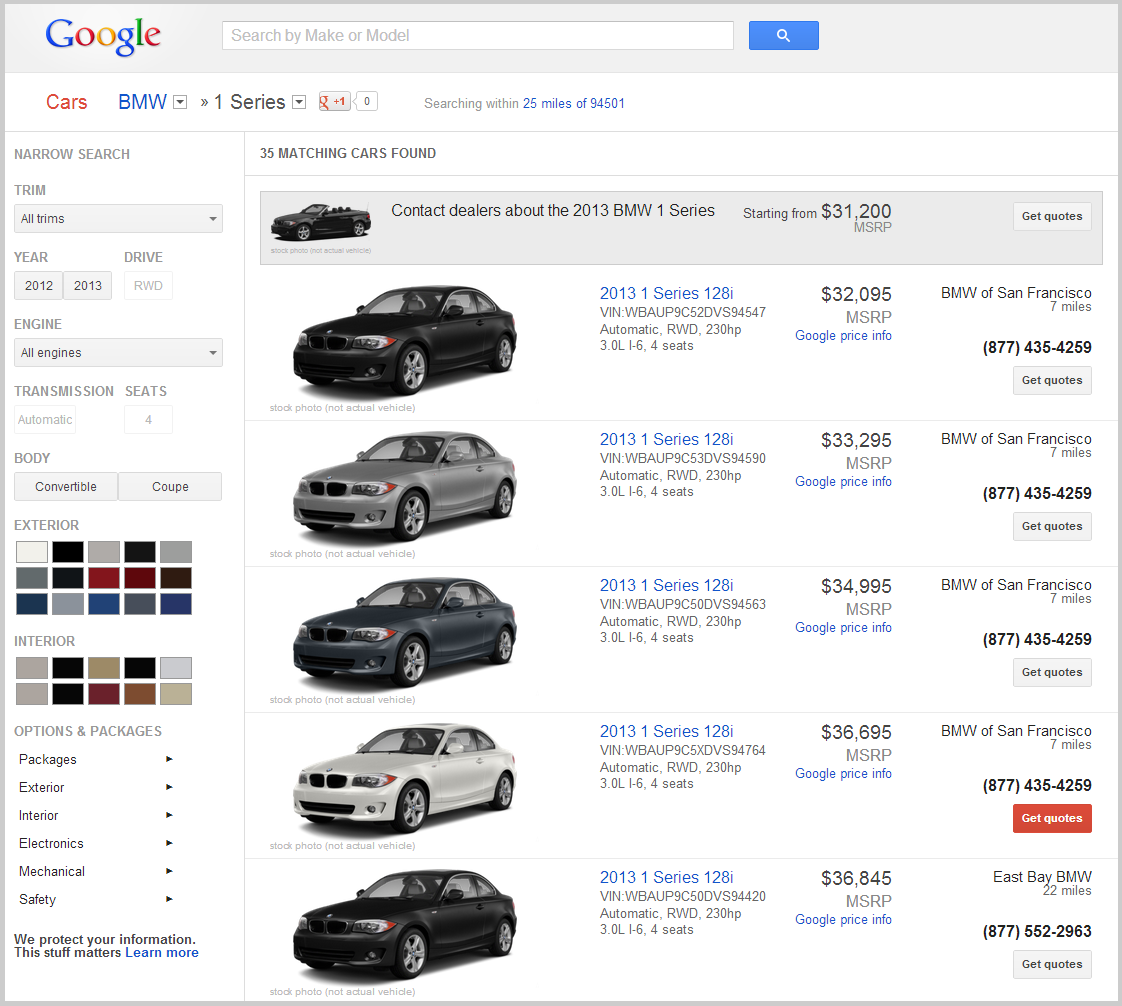1122x1006 pixels.
Task: Pick the white exterior color swatch
Action: 32,552
